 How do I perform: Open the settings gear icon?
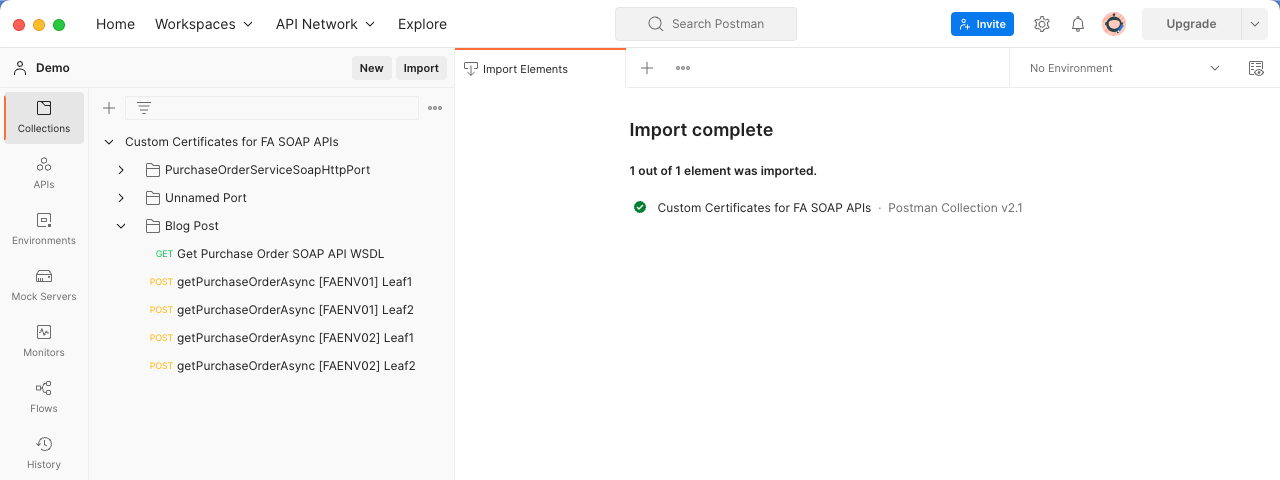click(1042, 24)
